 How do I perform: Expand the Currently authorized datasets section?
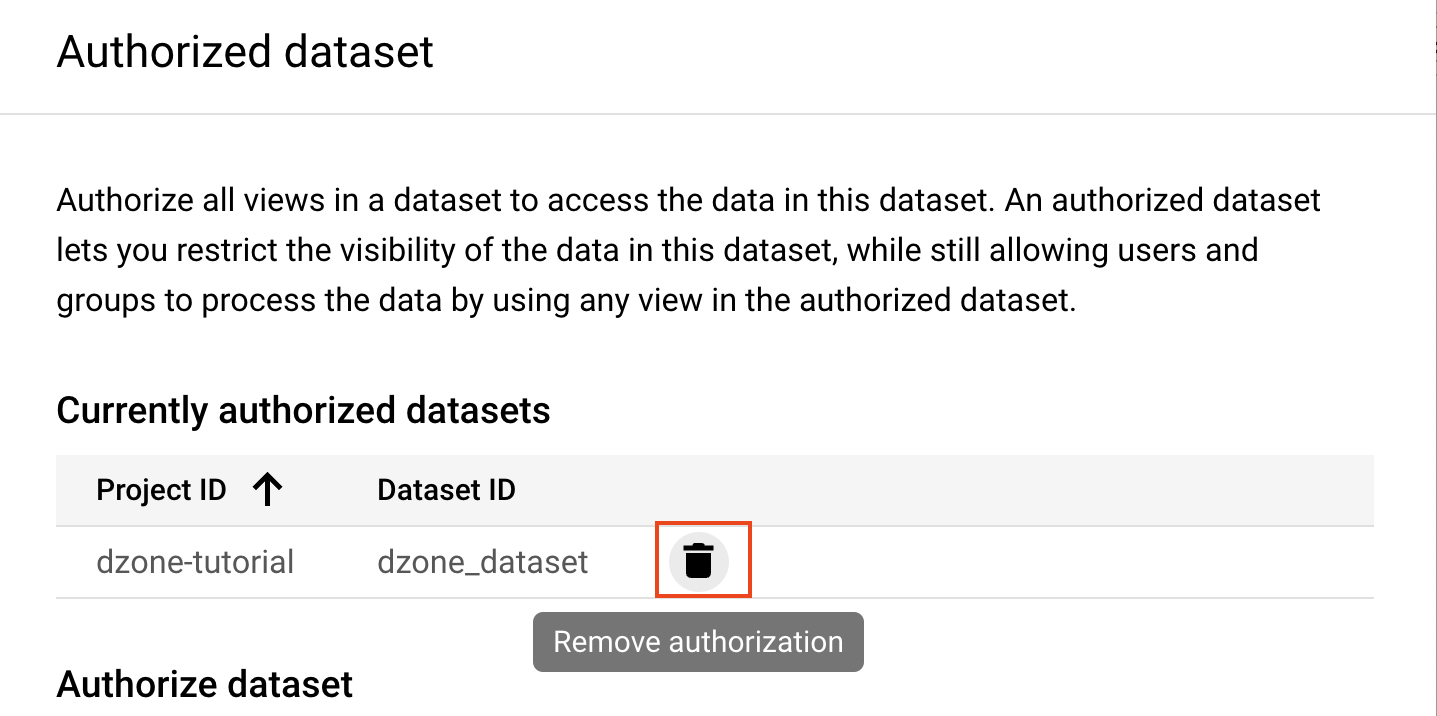pos(304,410)
